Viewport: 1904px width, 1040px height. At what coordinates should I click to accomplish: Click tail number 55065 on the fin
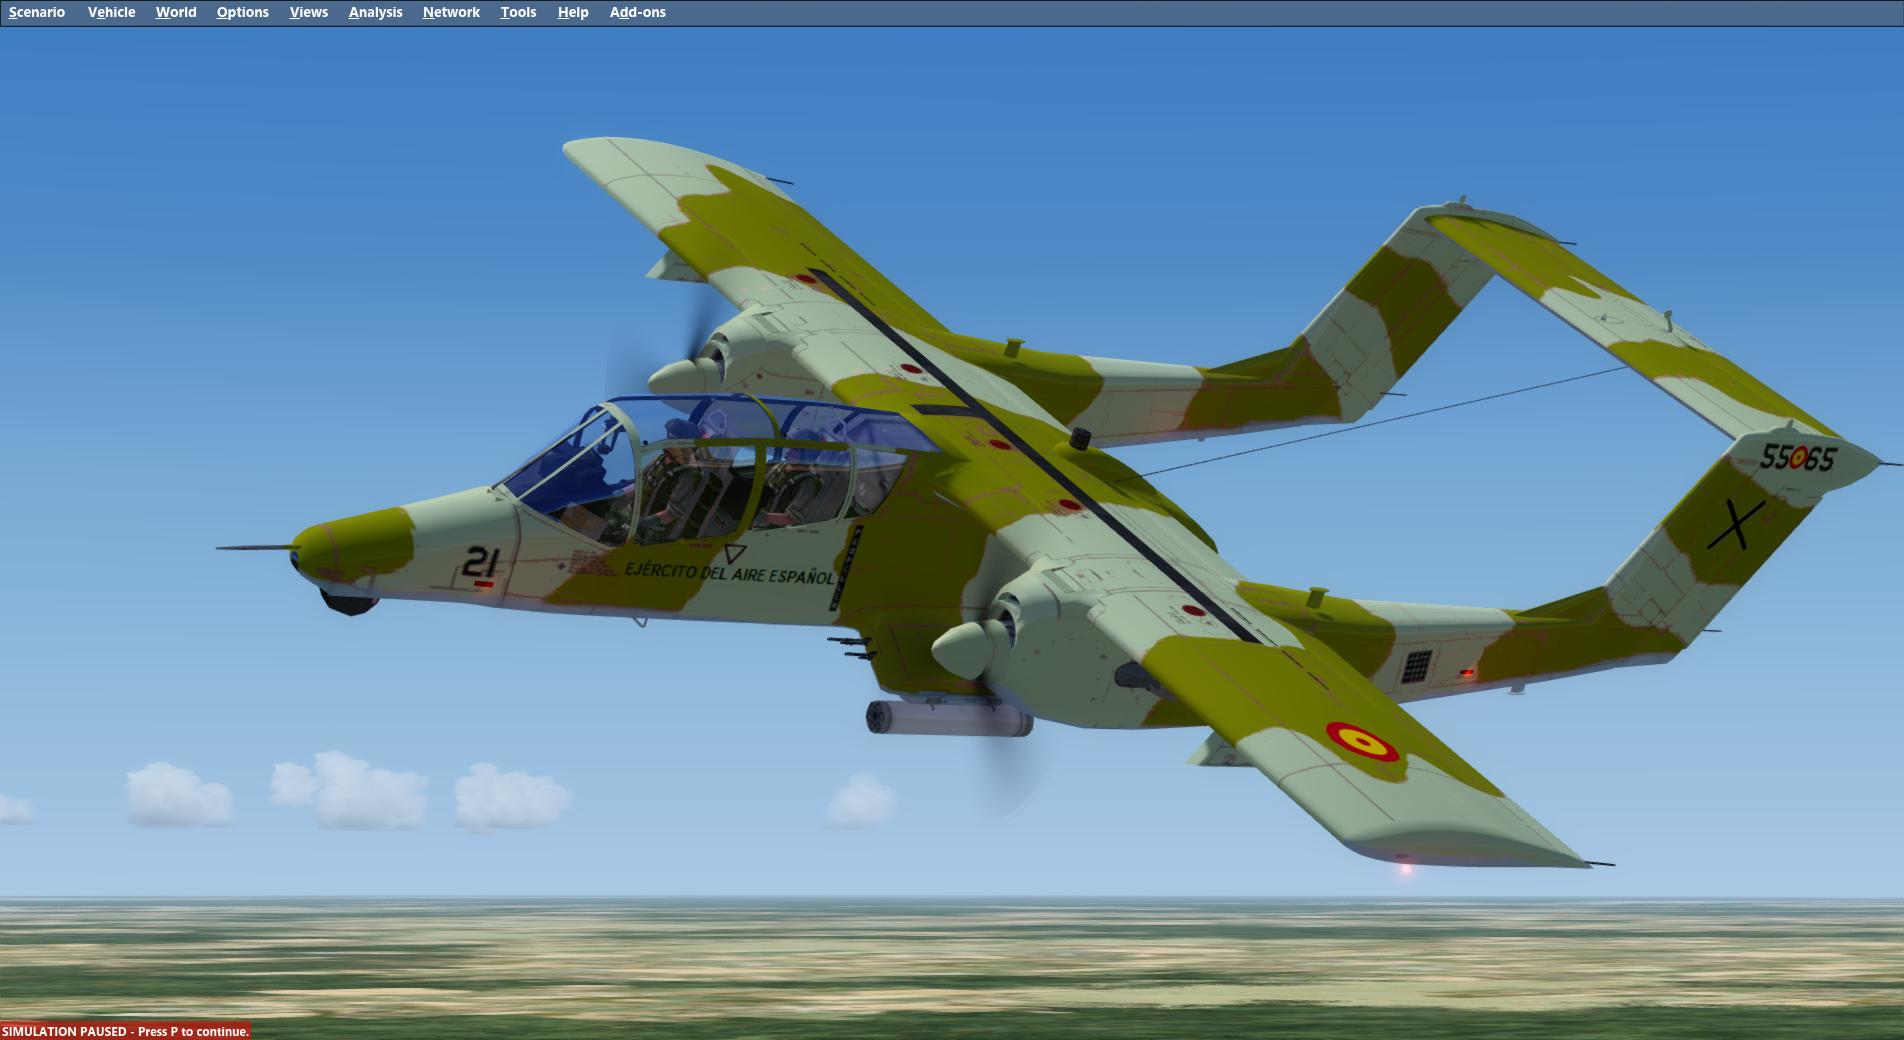(x=1797, y=458)
